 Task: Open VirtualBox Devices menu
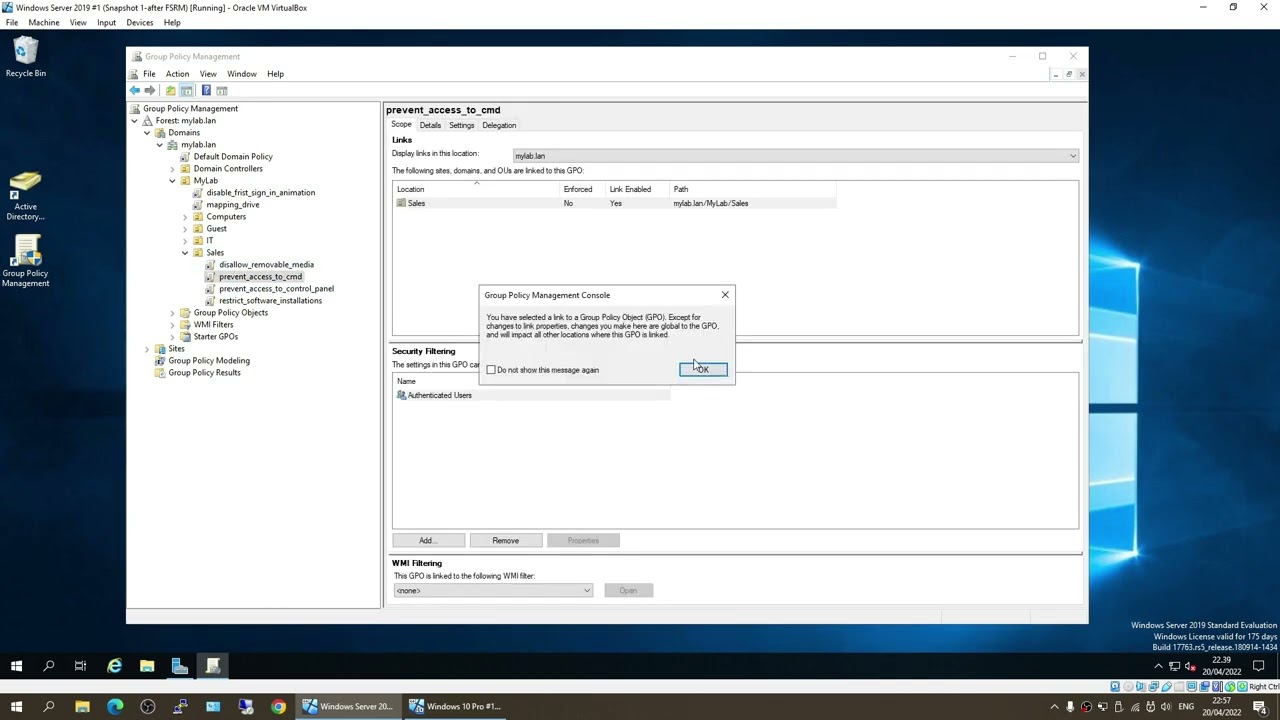(x=140, y=22)
